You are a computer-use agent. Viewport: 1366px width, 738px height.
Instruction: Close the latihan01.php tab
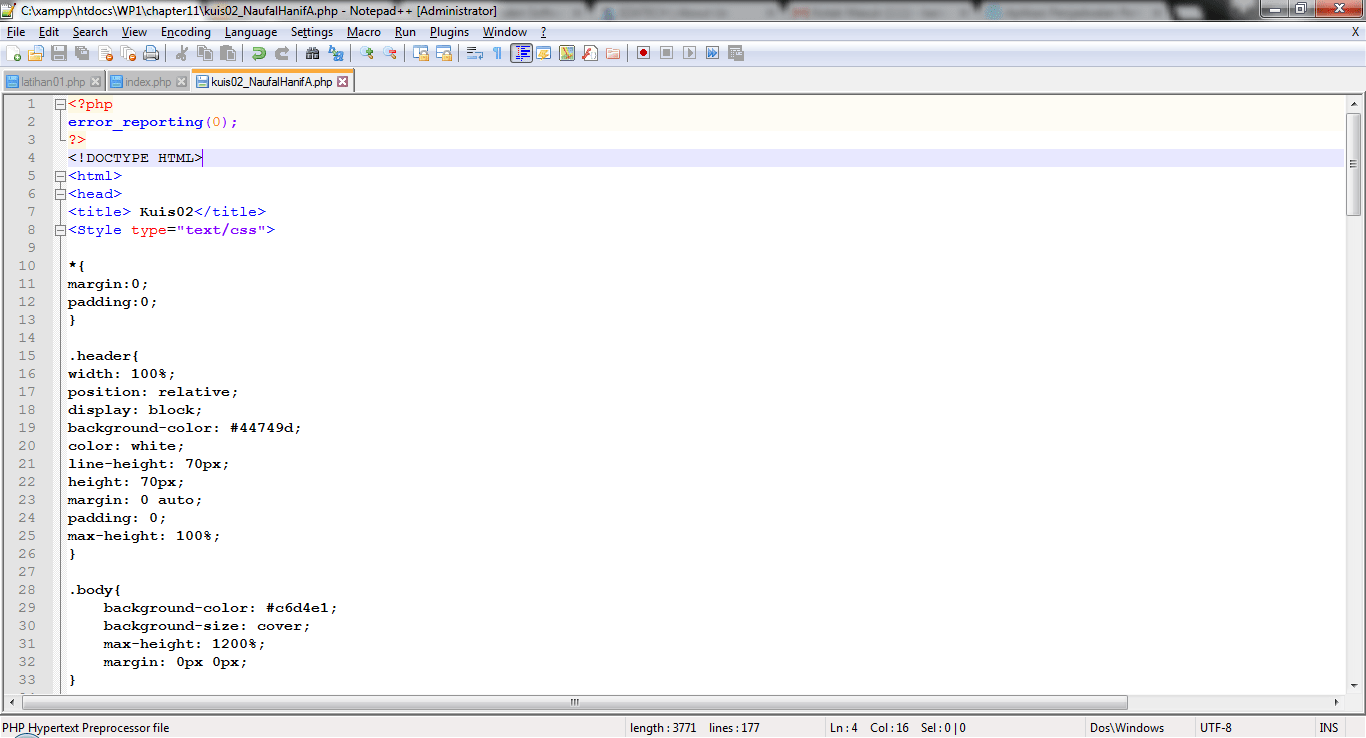pyautogui.click(x=95, y=82)
